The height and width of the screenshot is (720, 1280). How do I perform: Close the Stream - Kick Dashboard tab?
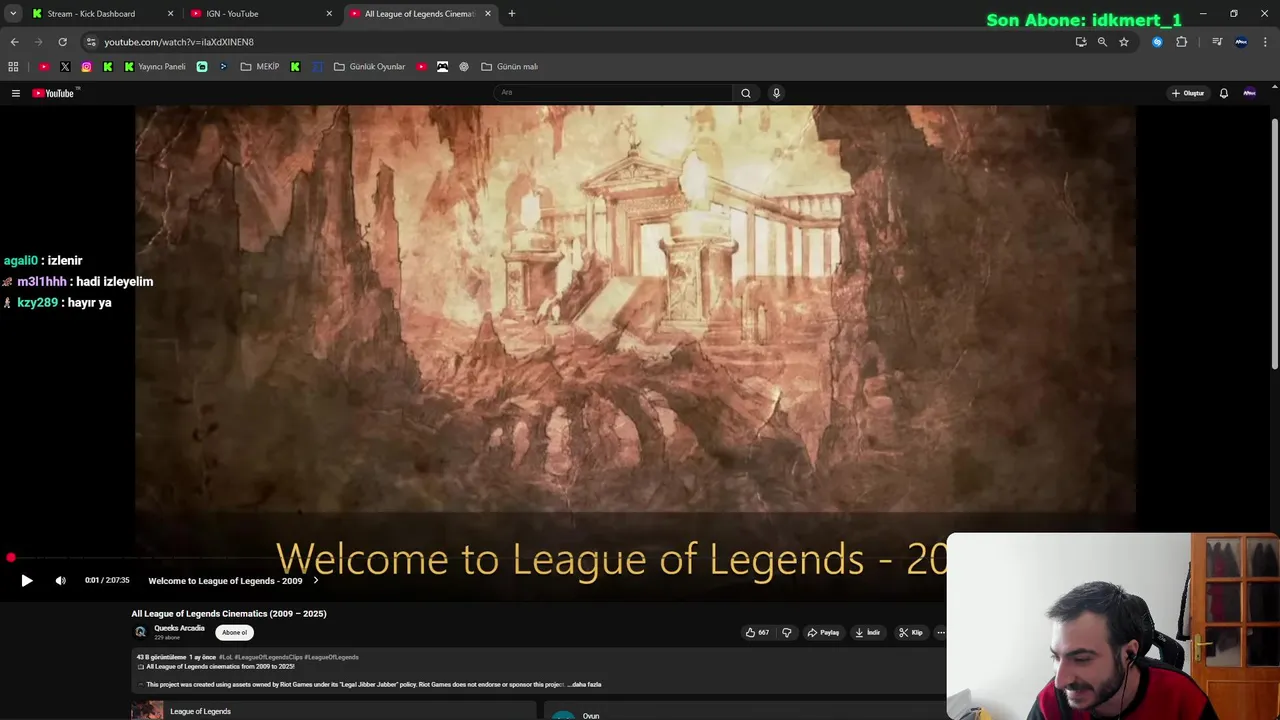coord(170,14)
